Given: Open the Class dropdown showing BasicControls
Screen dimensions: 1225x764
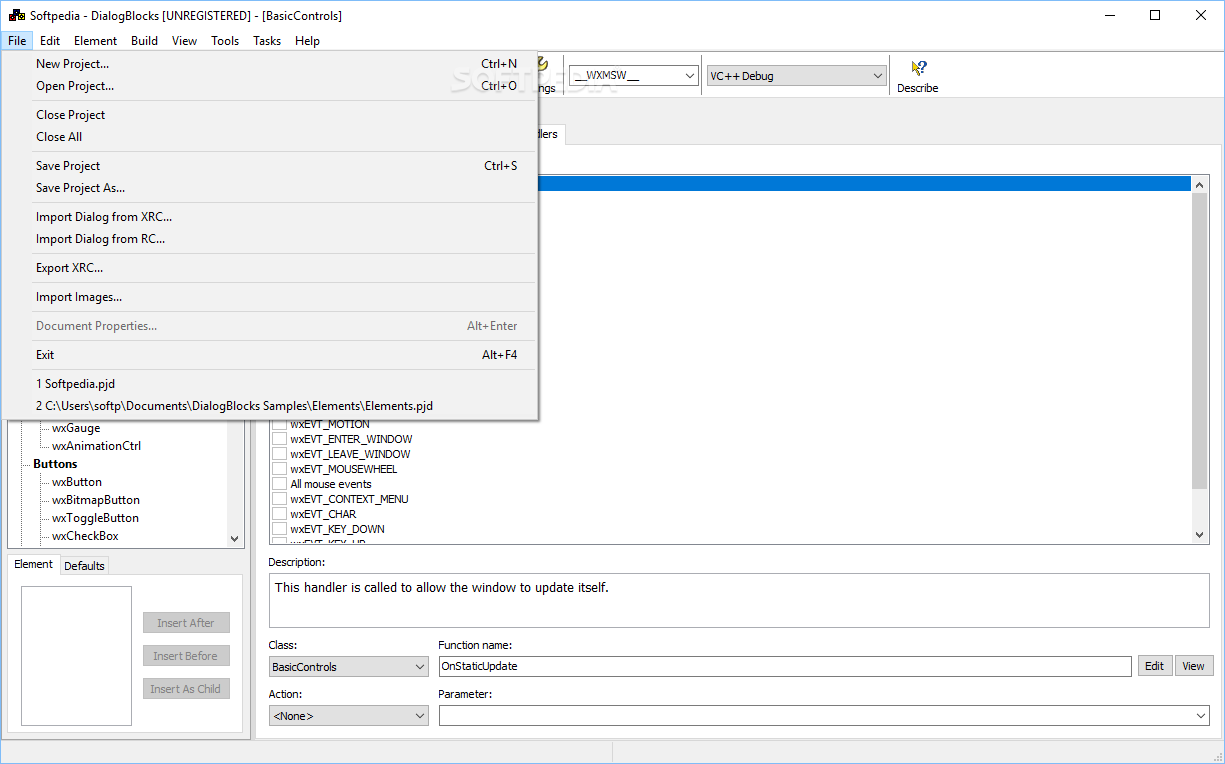Looking at the screenshot, I should click(349, 667).
